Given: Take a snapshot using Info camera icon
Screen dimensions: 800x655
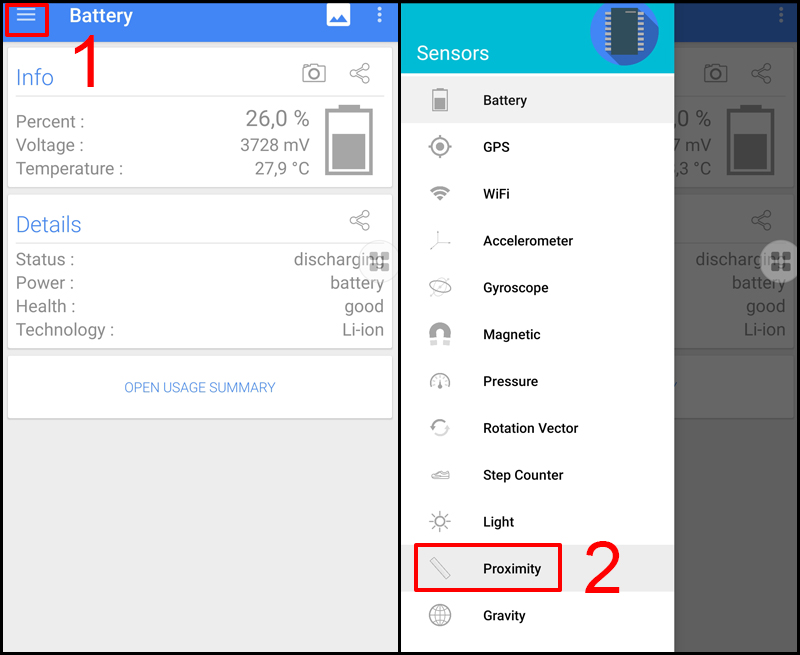Looking at the screenshot, I should pyautogui.click(x=314, y=73).
